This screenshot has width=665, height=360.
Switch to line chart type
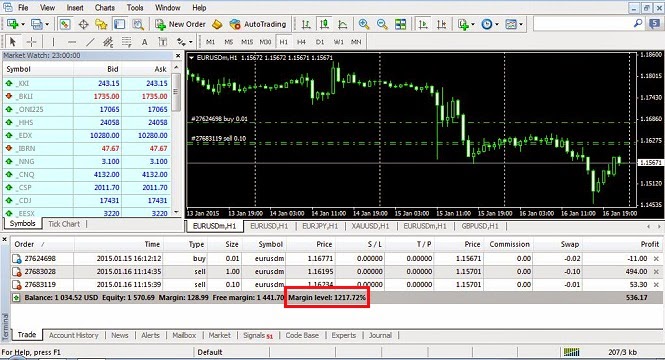343,25
